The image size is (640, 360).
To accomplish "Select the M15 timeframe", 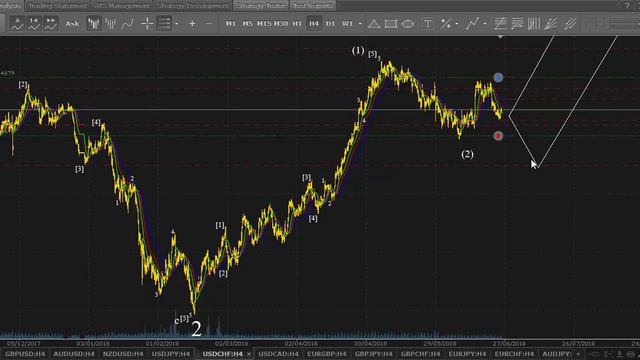I will (264, 24).
